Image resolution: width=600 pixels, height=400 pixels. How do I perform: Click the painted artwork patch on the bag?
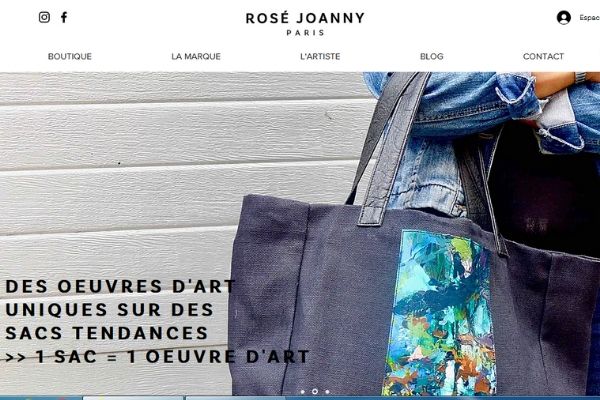pos(440,312)
